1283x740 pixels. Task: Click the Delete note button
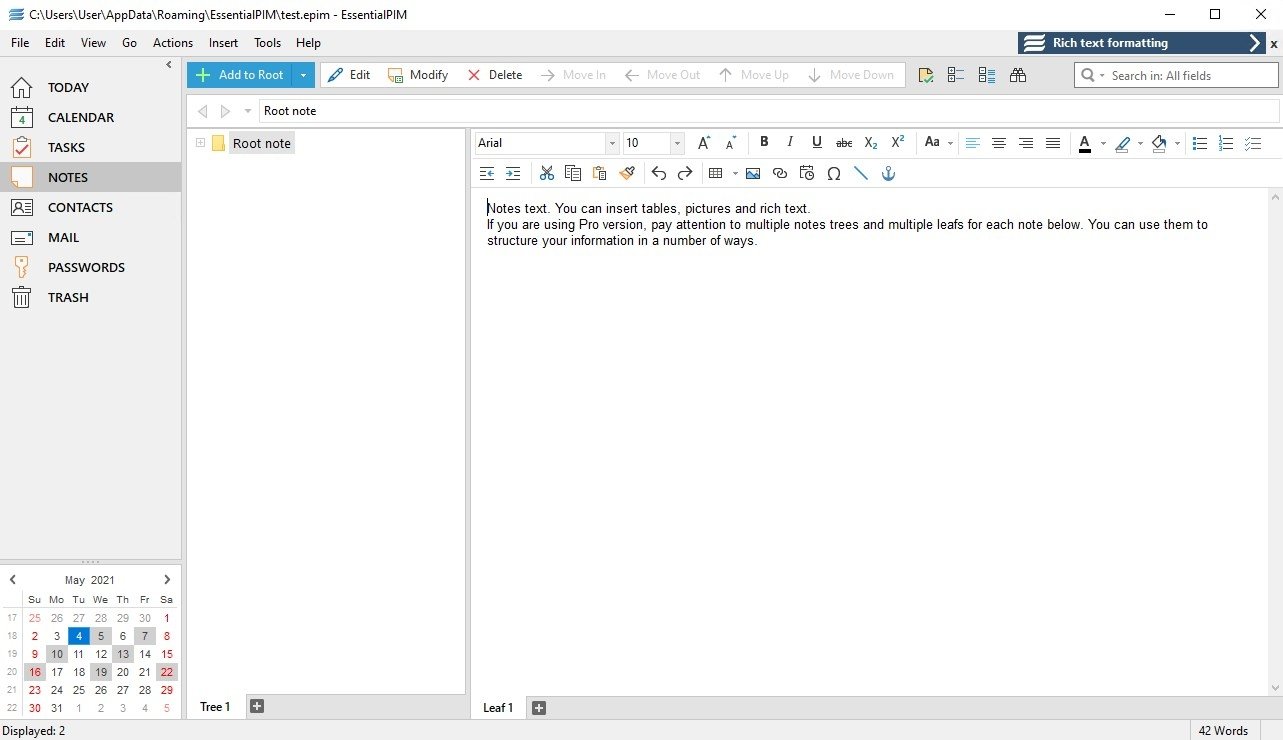pyautogui.click(x=495, y=75)
